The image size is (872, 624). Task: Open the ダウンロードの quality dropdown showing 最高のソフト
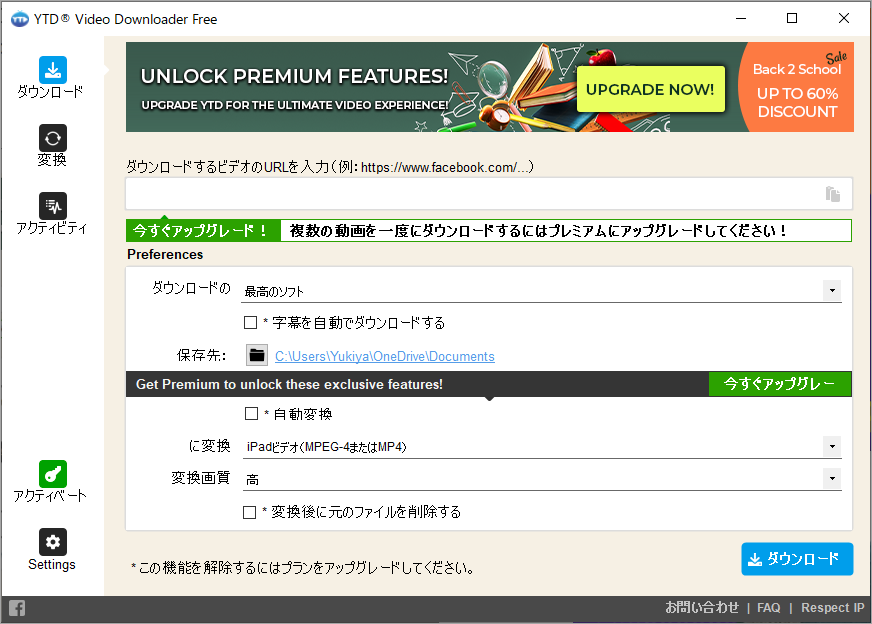pos(833,288)
